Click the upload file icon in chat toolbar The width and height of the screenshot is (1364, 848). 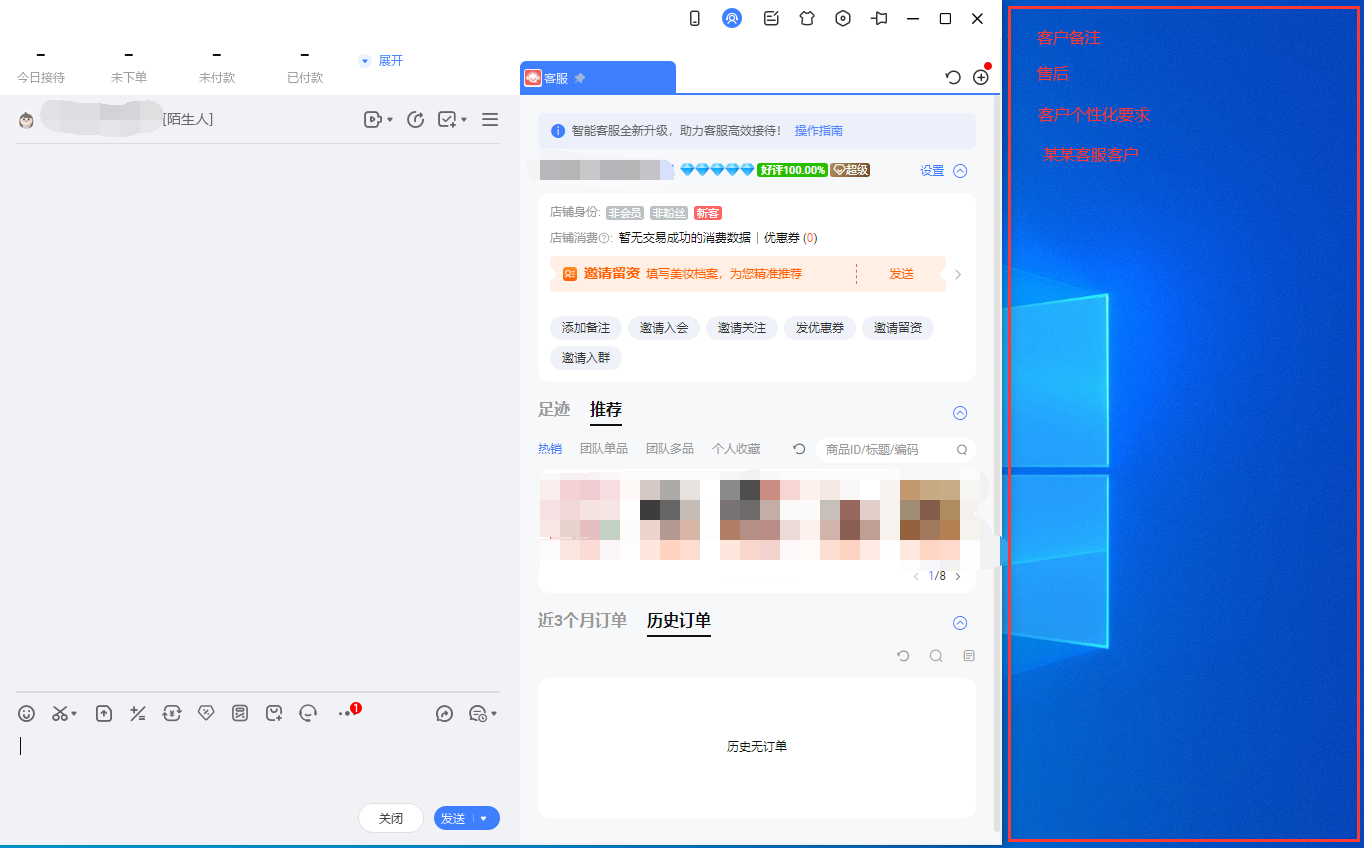coord(104,713)
